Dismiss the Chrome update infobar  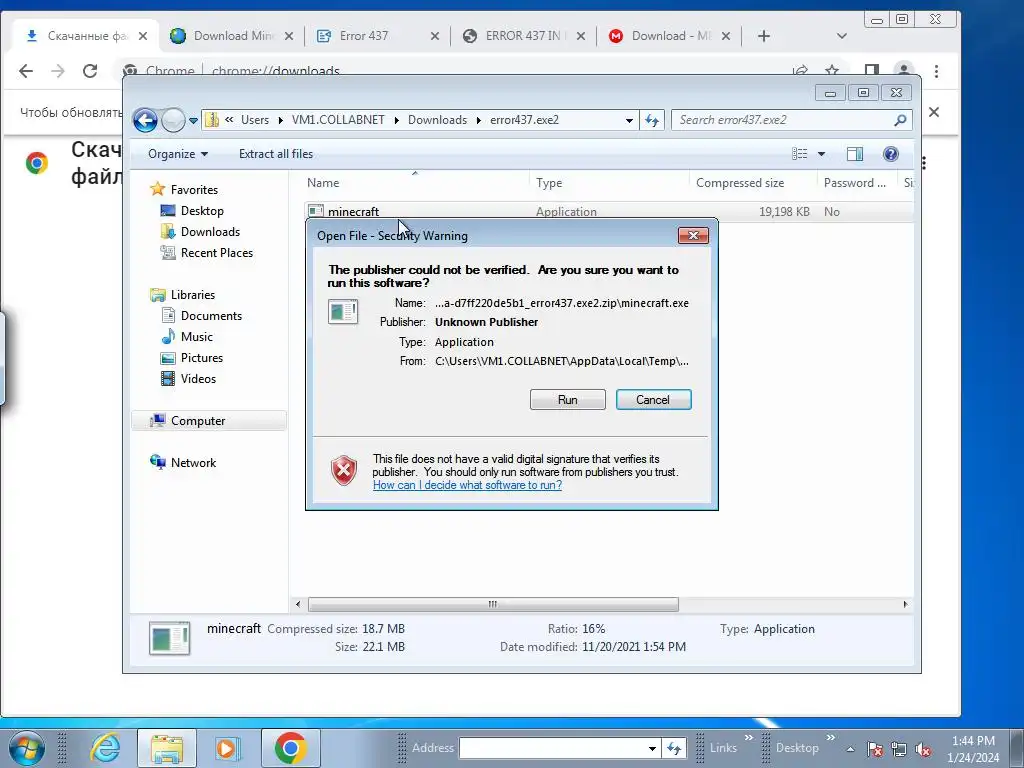click(x=934, y=112)
